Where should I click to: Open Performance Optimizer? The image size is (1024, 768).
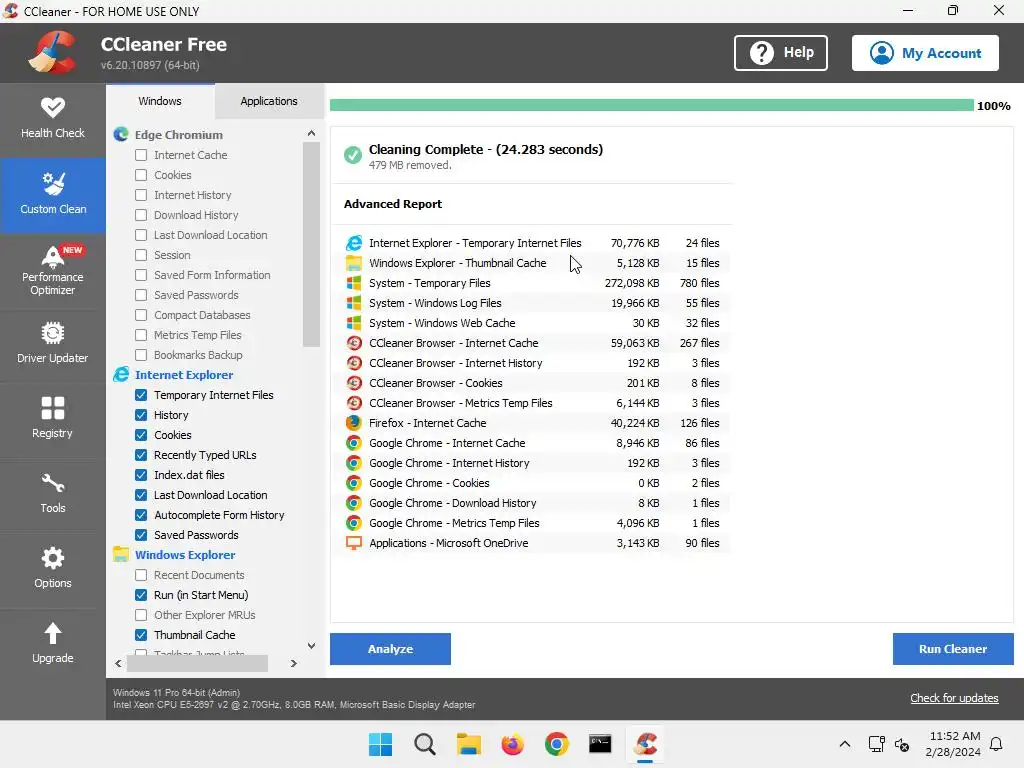(52, 270)
